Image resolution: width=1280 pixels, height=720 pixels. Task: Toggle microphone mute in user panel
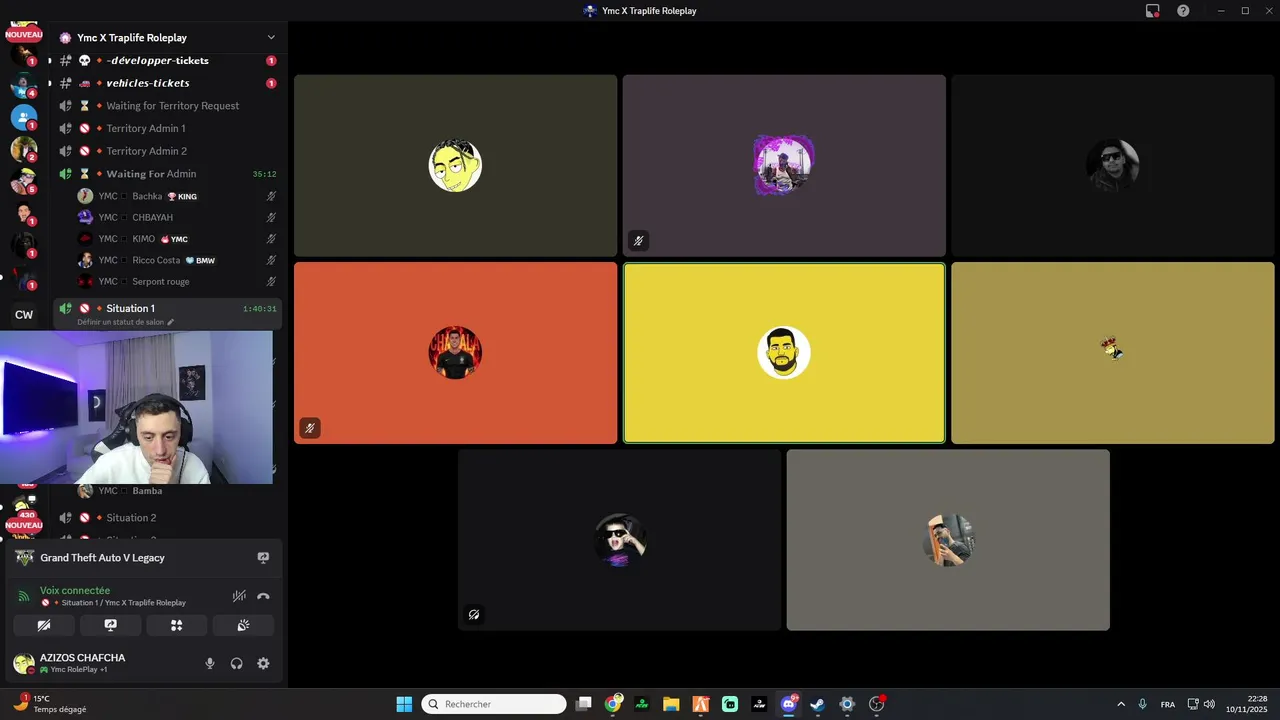tap(210, 663)
